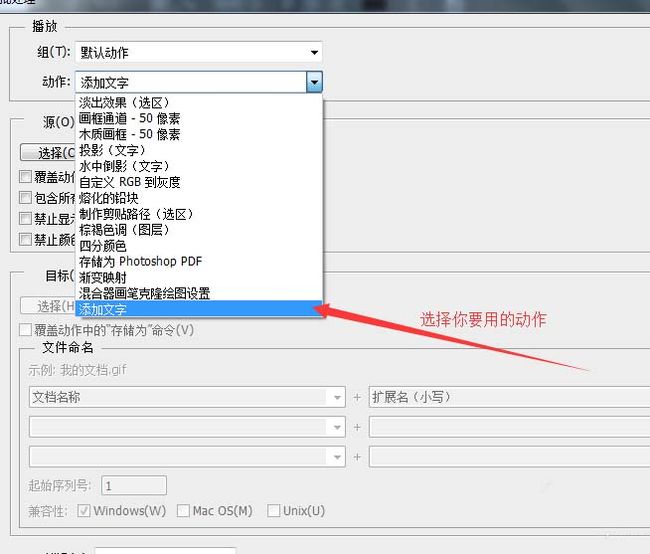Select the highlighted 添加文字 action
The width and height of the screenshot is (650, 554).
(199, 309)
